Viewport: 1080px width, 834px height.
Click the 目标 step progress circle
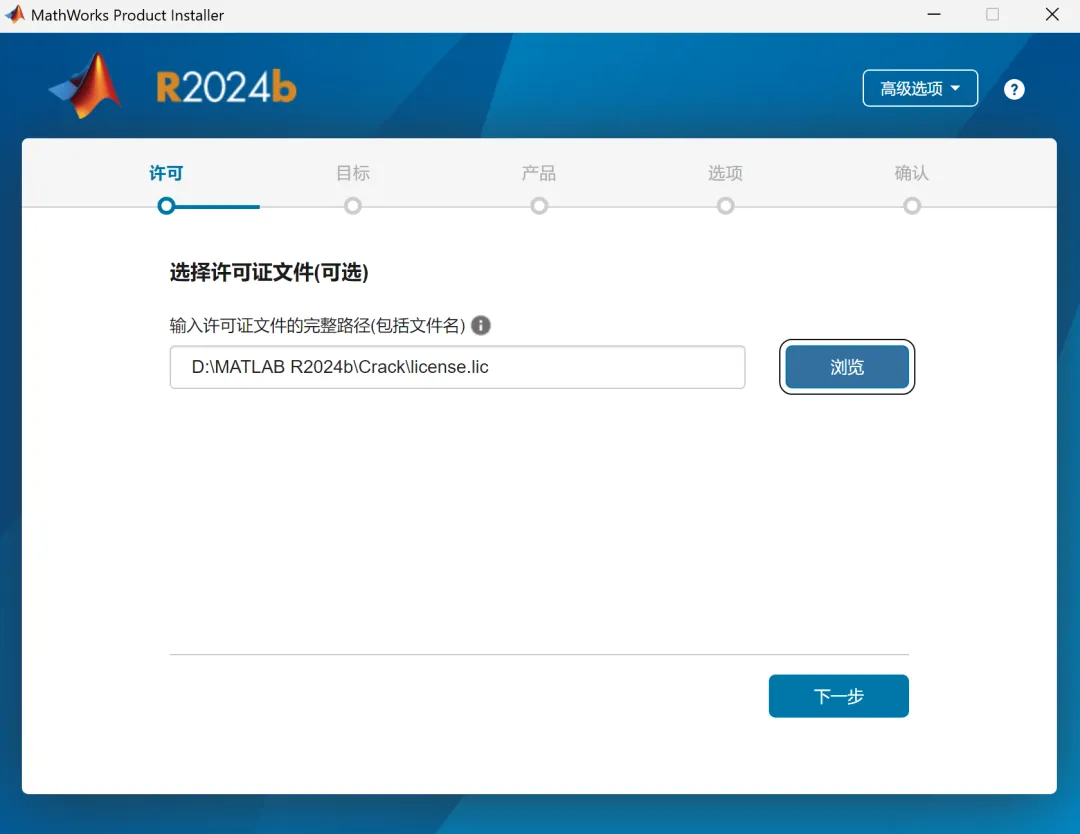click(x=353, y=206)
